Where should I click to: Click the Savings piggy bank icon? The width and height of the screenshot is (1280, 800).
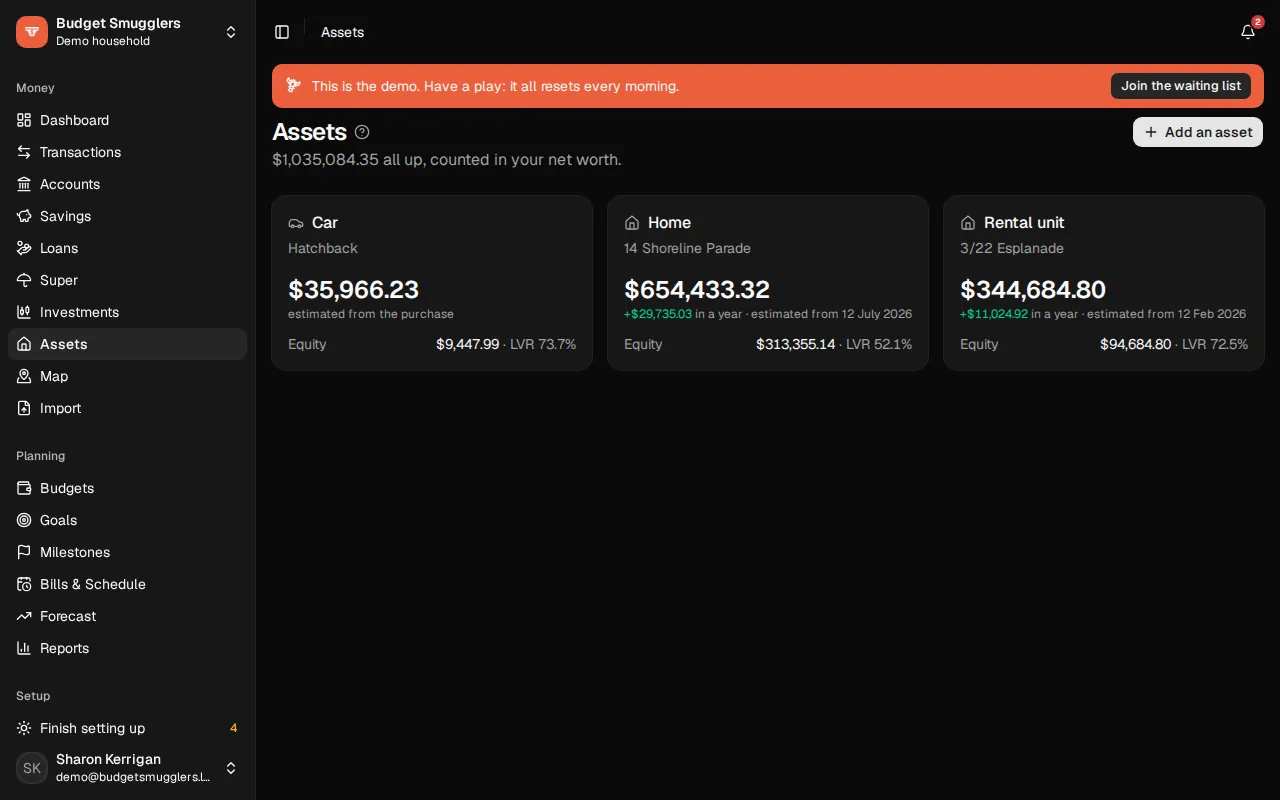tap(24, 216)
